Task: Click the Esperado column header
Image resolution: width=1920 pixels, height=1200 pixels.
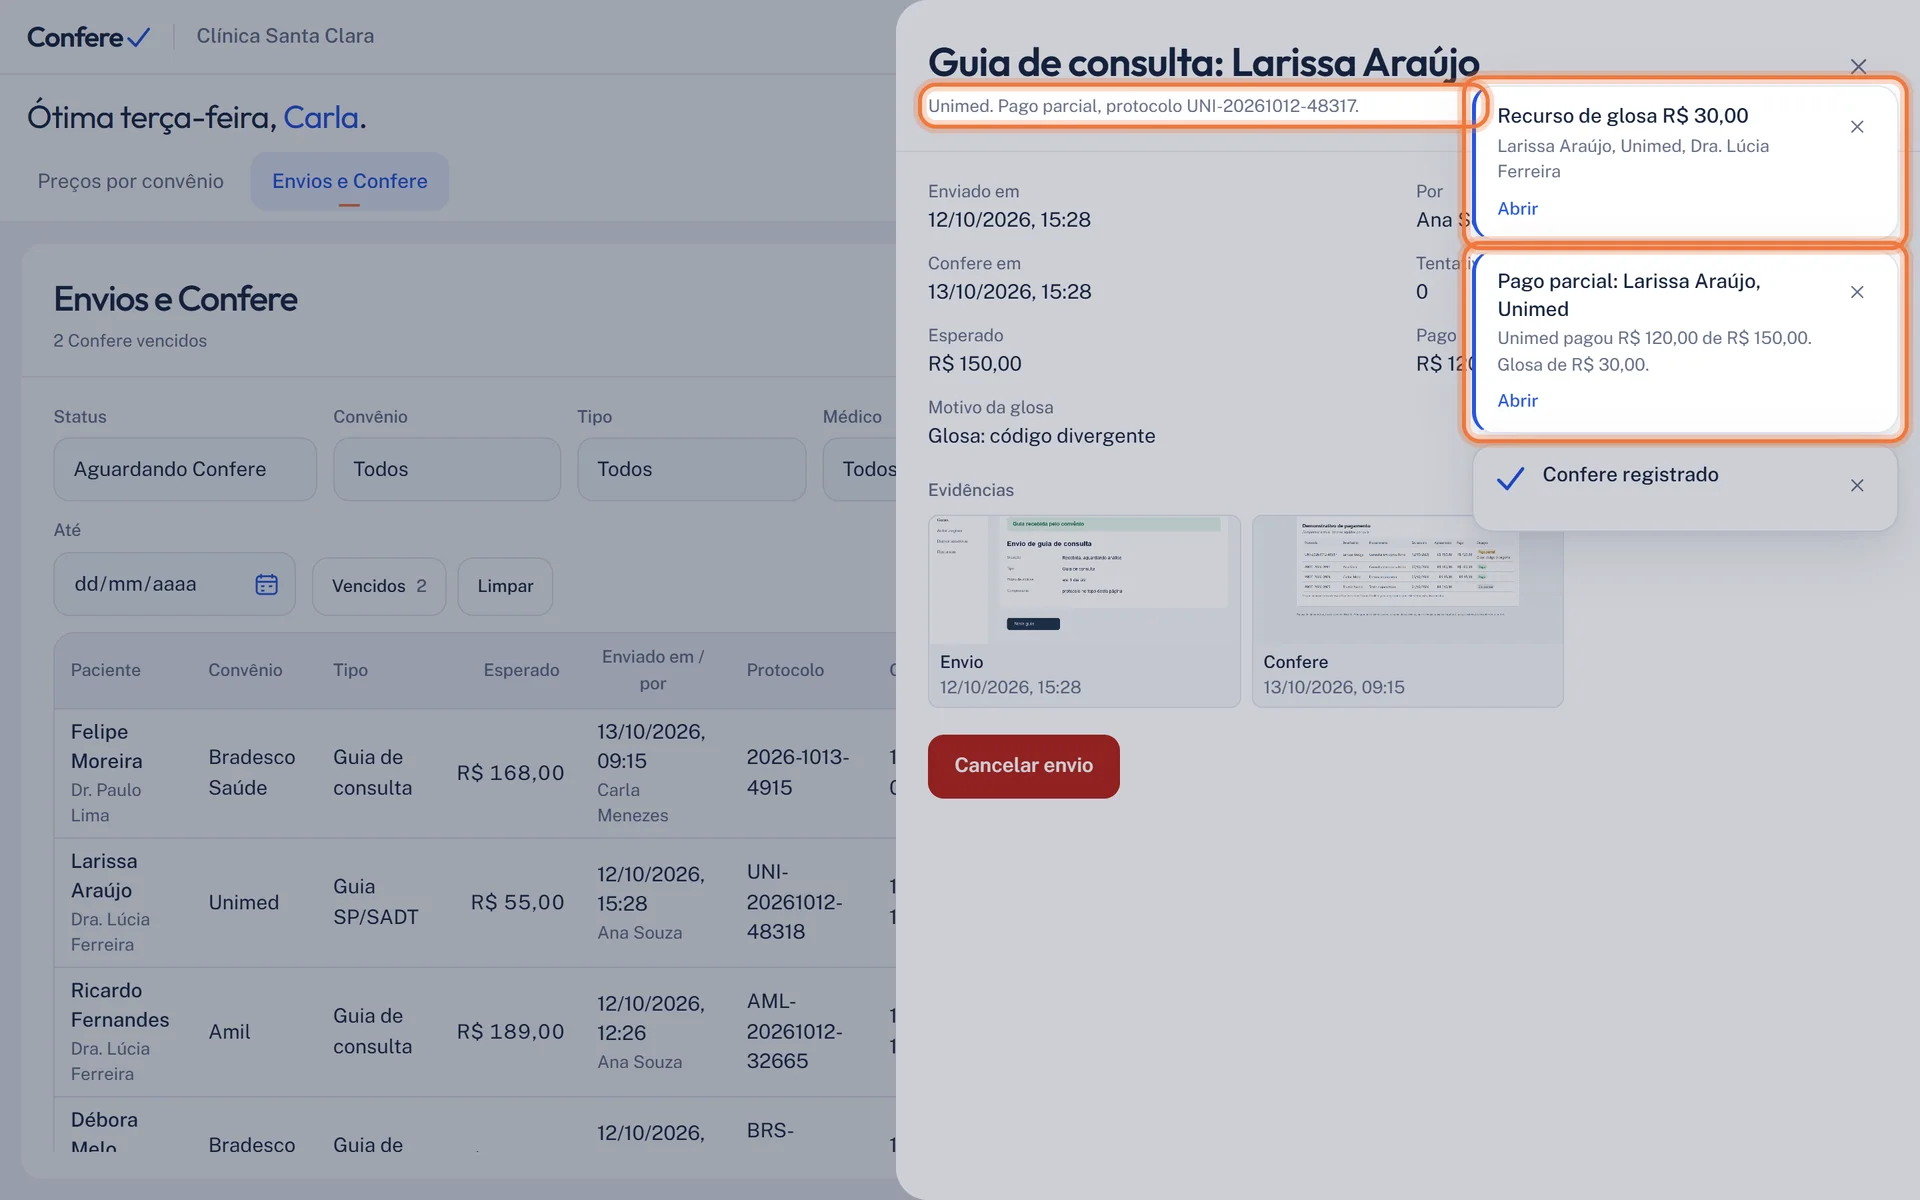Action: click(x=521, y=670)
